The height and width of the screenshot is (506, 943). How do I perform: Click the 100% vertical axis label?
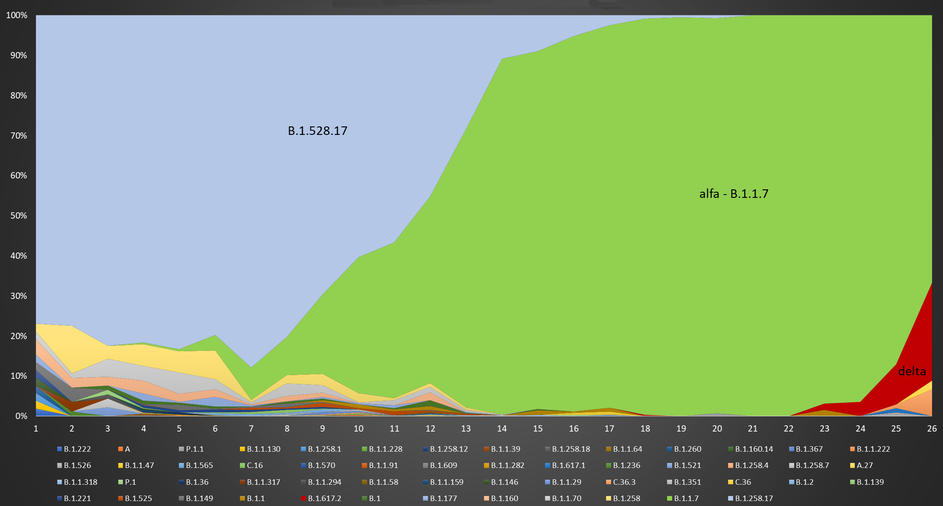coord(17,17)
